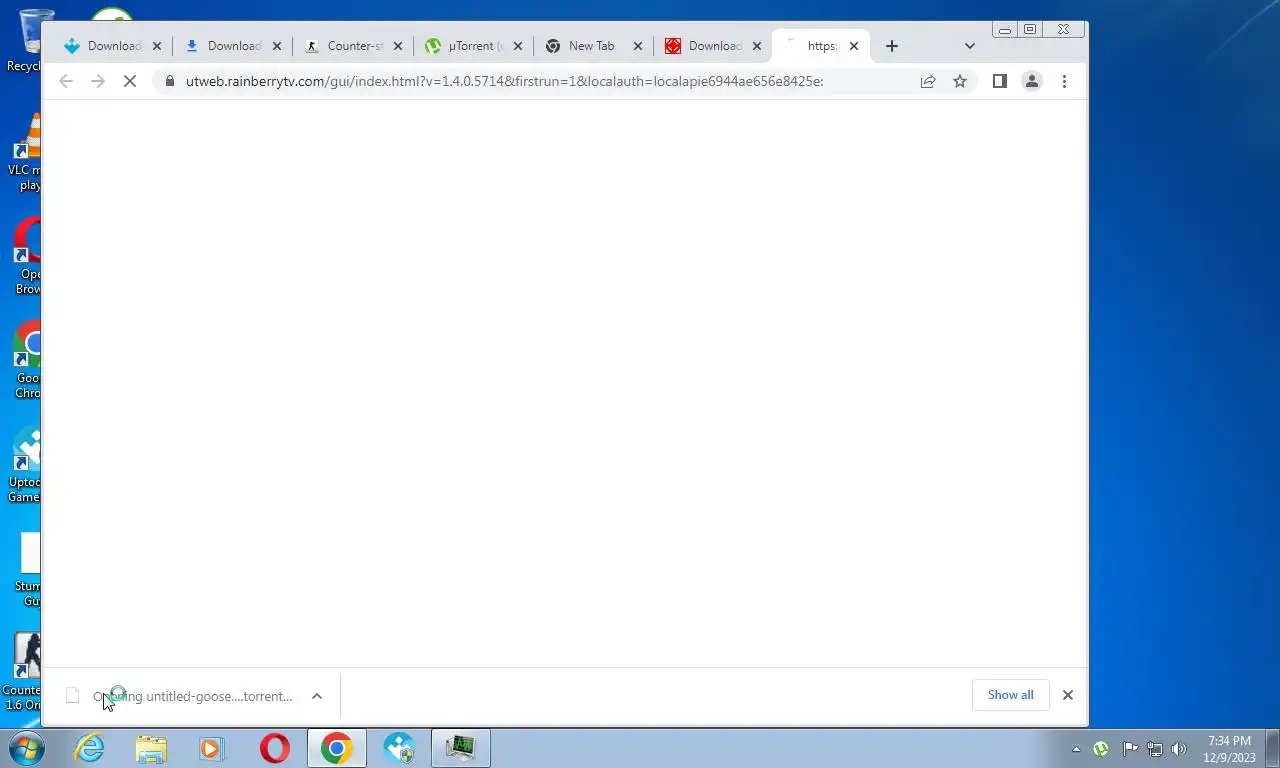Switch to the µTorrent tab
Screen dimensions: 1280x768
473,46
